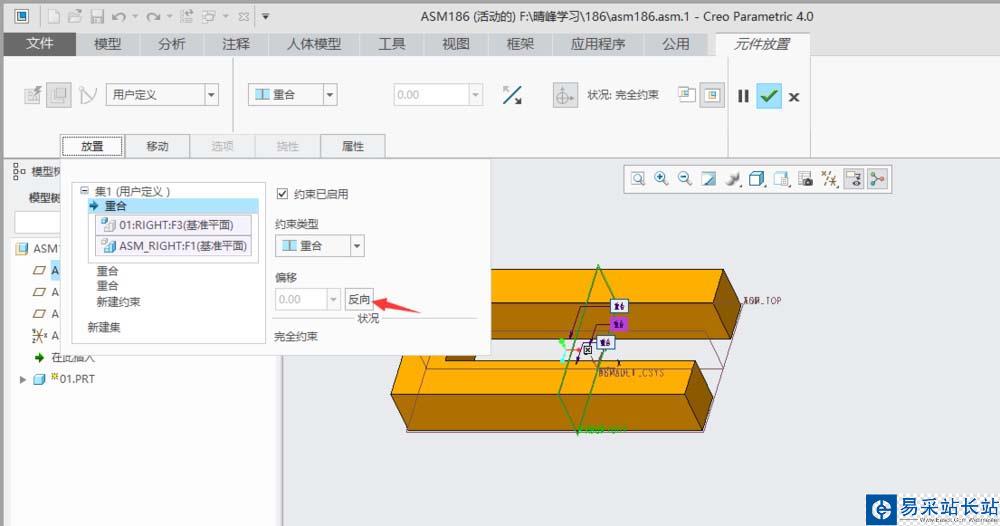Toggle show component in separate window icon
This screenshot has height=526, width=1000.
686,94
